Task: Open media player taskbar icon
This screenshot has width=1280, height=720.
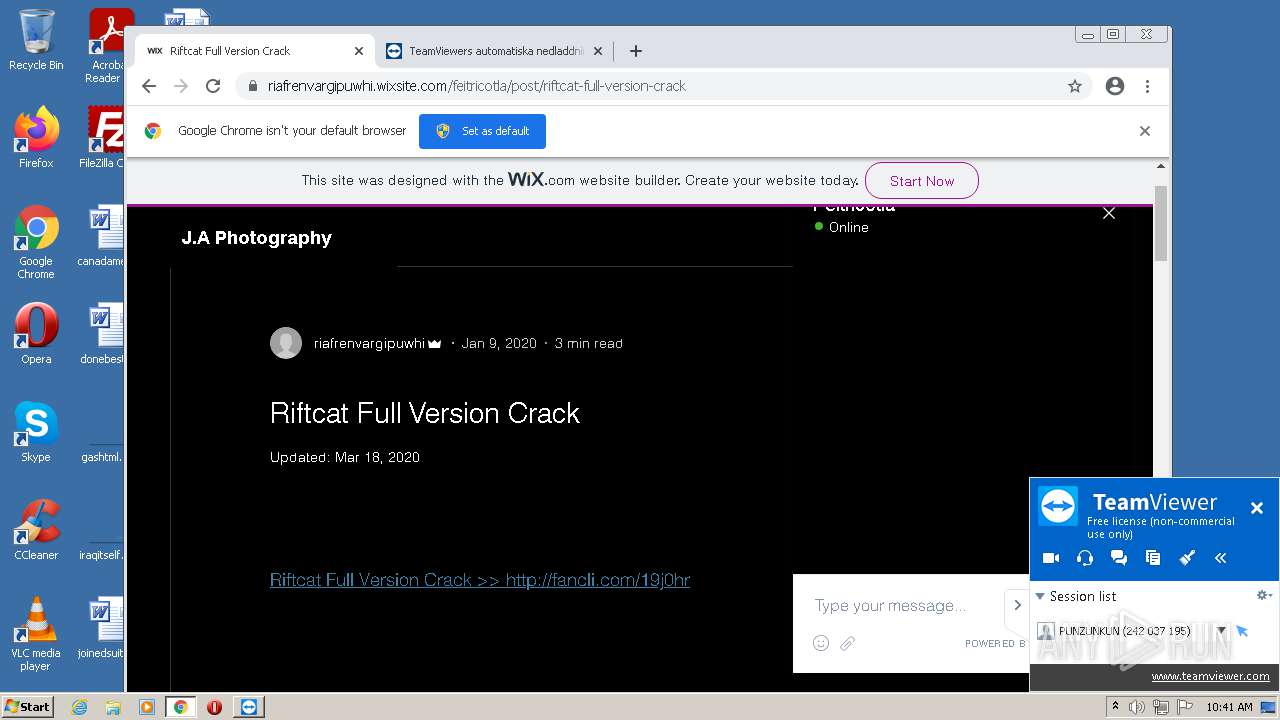Action: (147, 707)
